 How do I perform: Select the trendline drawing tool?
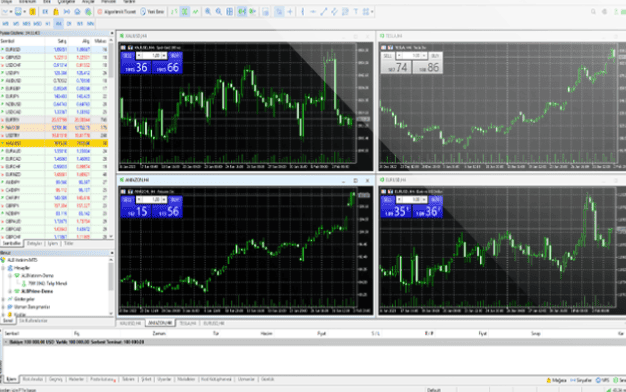click(x=324, y=12)
